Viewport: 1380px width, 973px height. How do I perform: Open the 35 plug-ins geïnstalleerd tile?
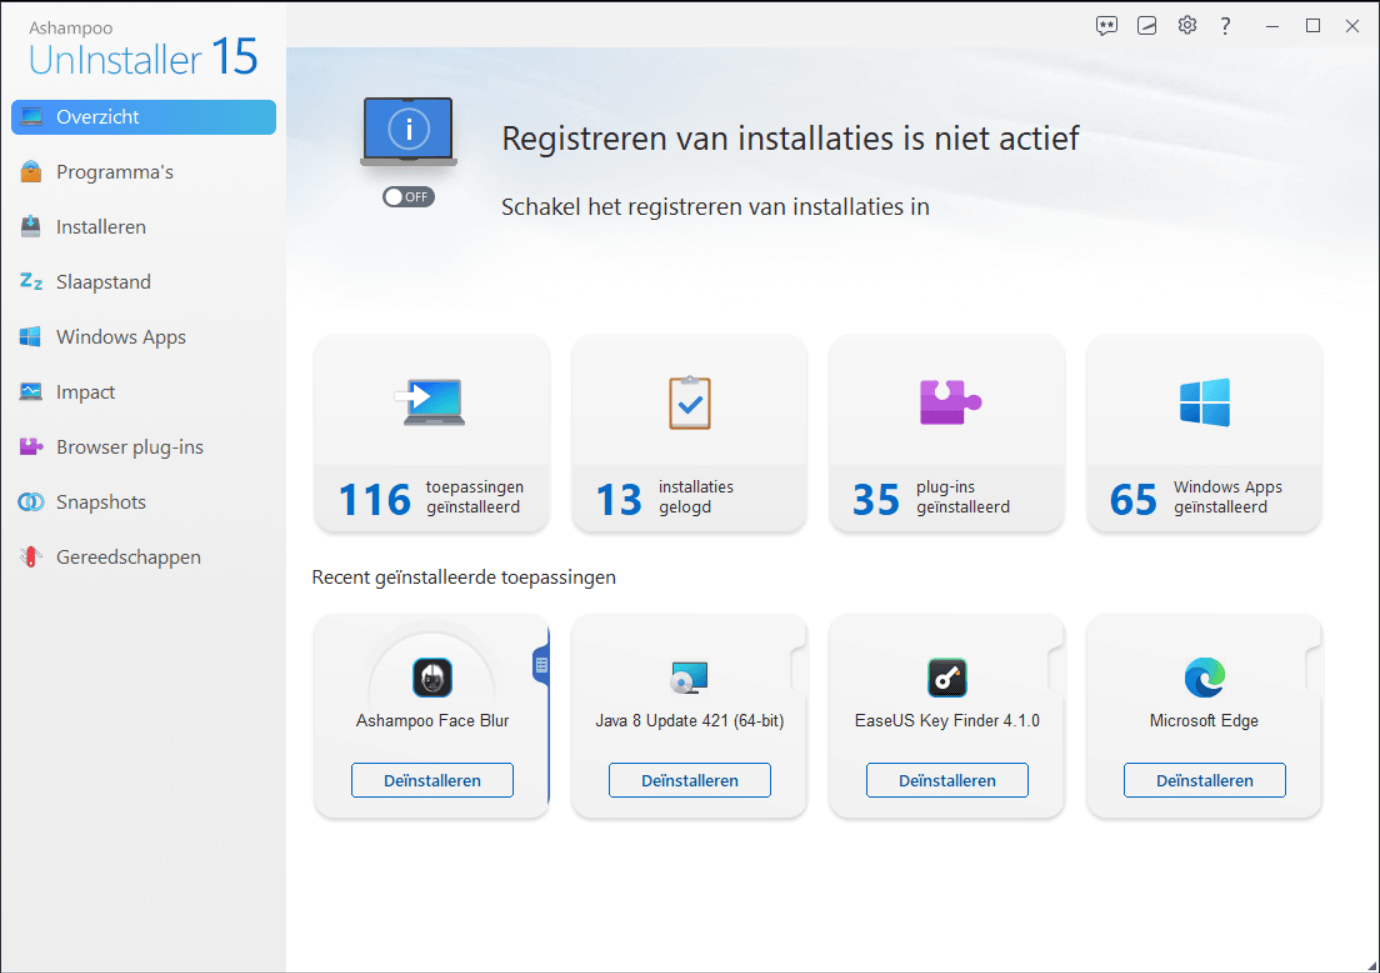click(x=947, y=433)
